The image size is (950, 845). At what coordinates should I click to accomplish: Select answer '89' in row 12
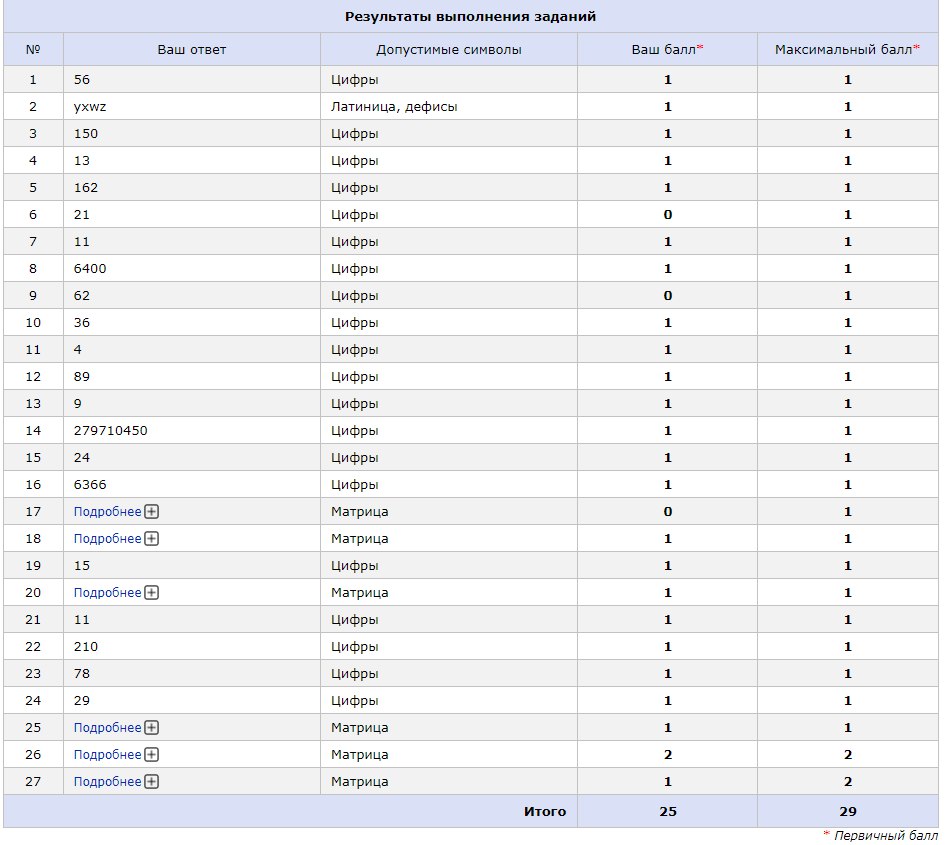82,377
